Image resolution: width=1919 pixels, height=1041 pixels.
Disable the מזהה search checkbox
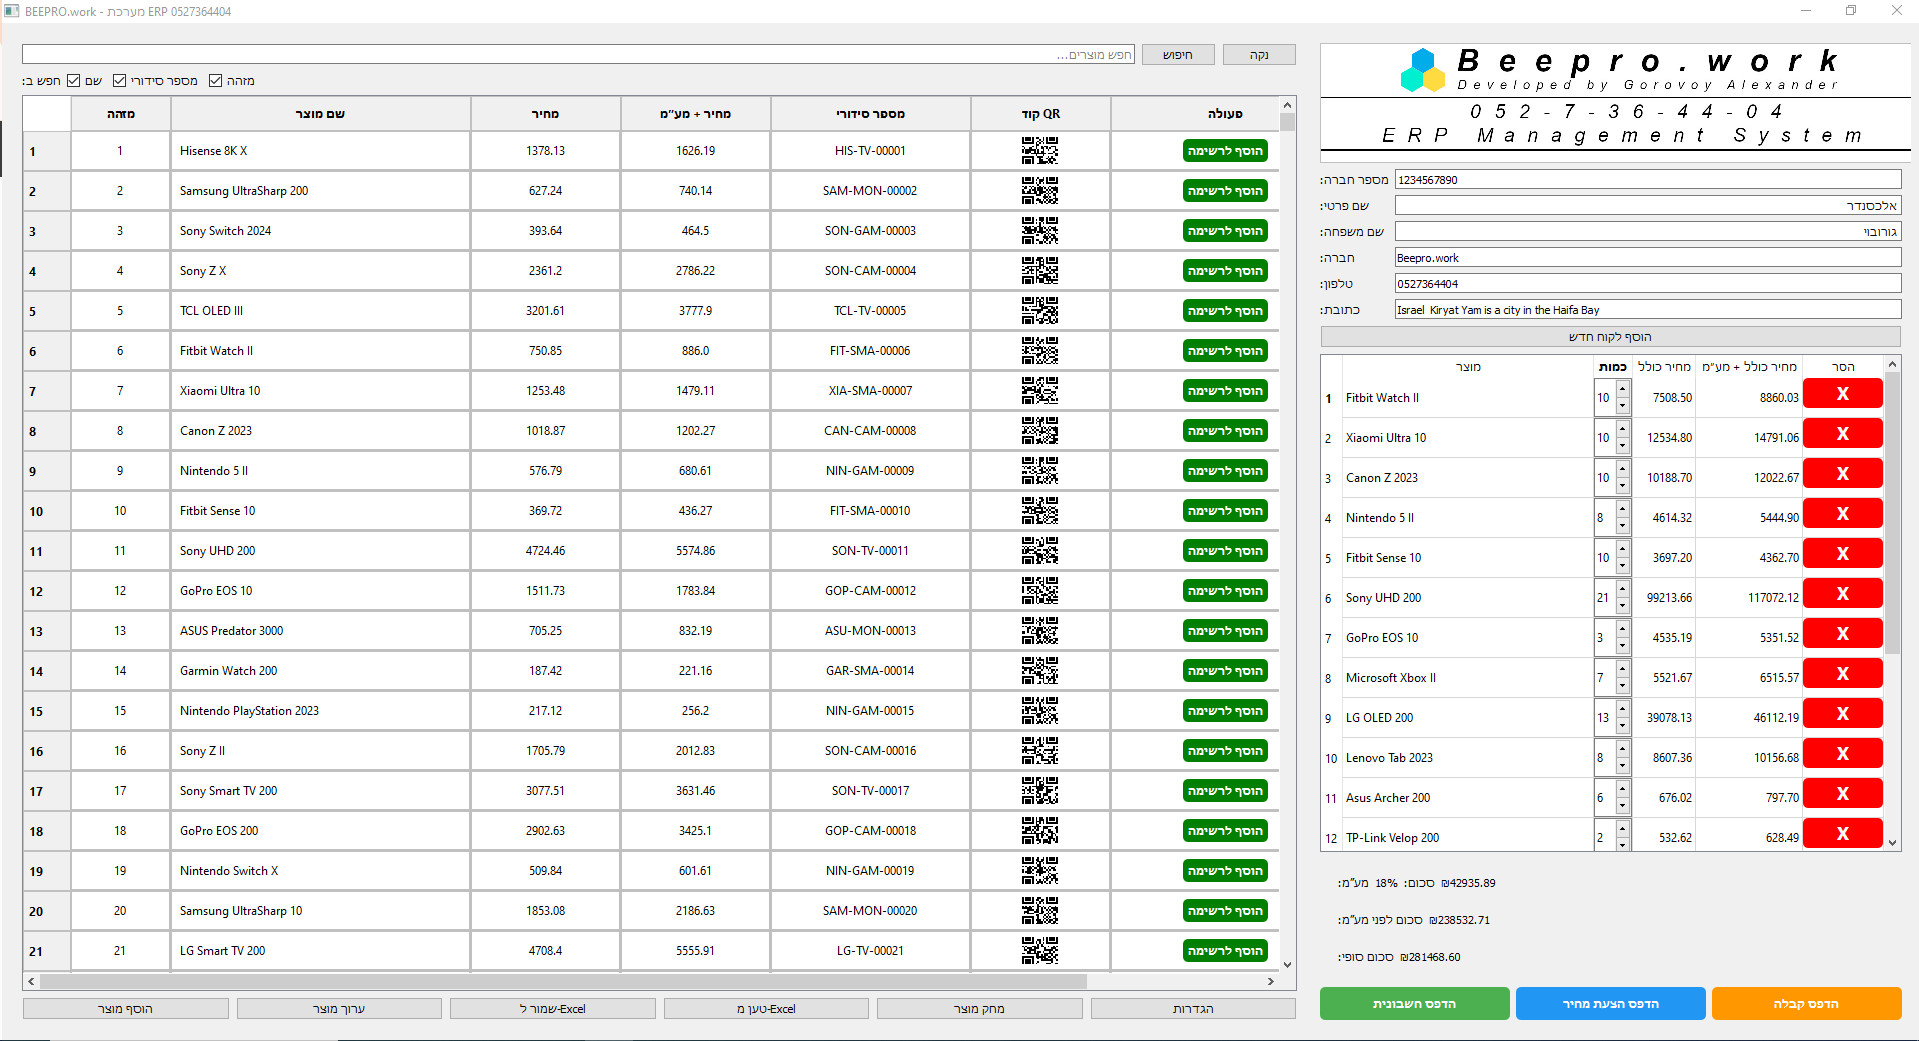coord(215,81)
